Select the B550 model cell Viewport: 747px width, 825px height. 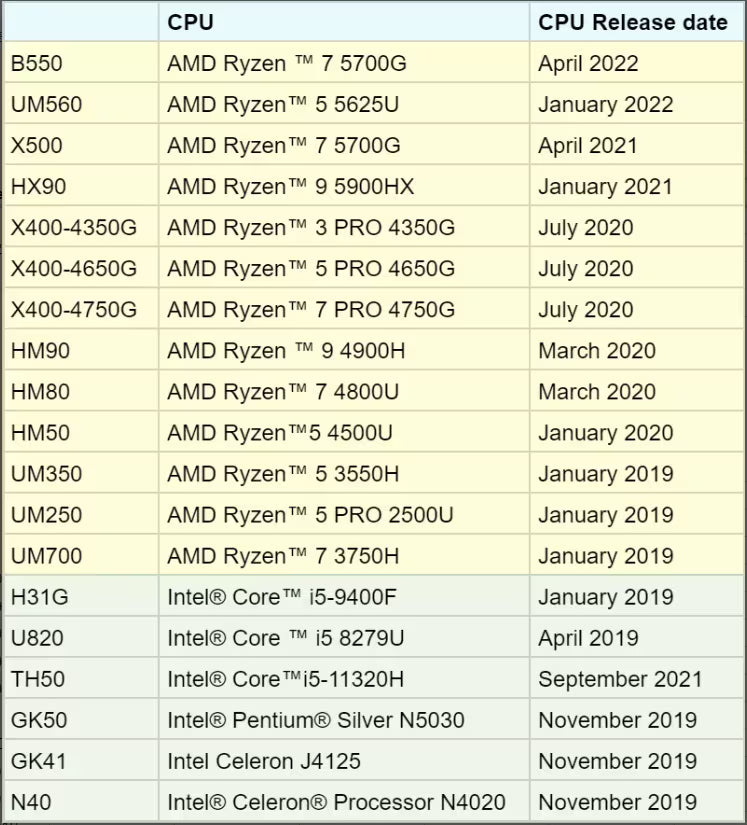[x=36, y=64]
